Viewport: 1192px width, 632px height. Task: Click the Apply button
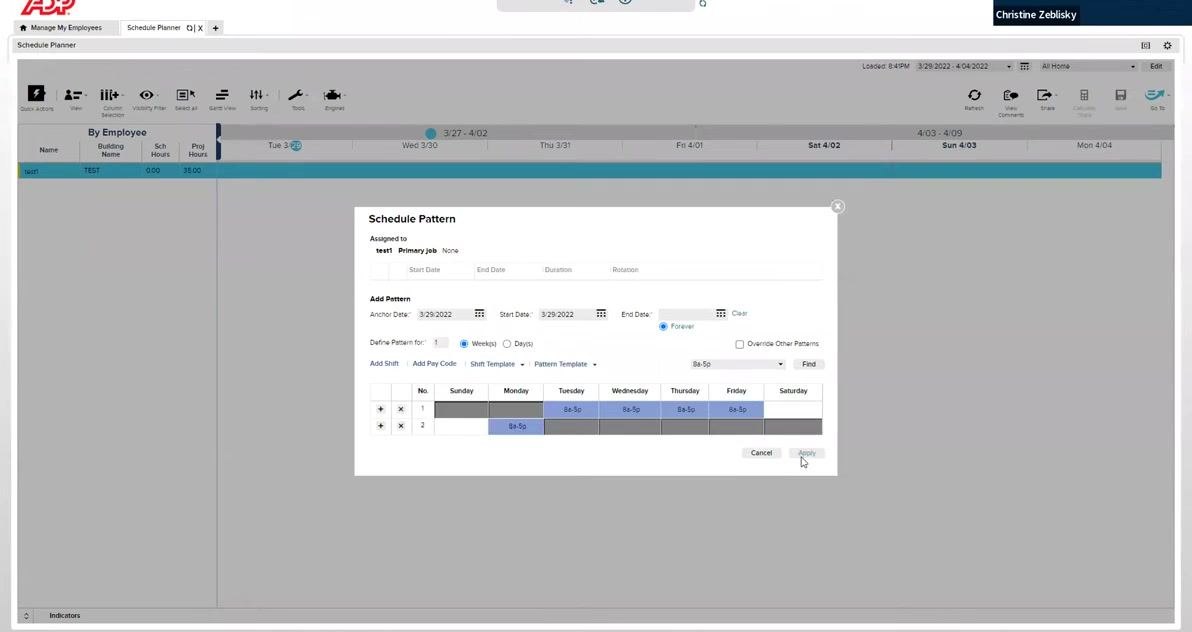[x=807, y=453]
